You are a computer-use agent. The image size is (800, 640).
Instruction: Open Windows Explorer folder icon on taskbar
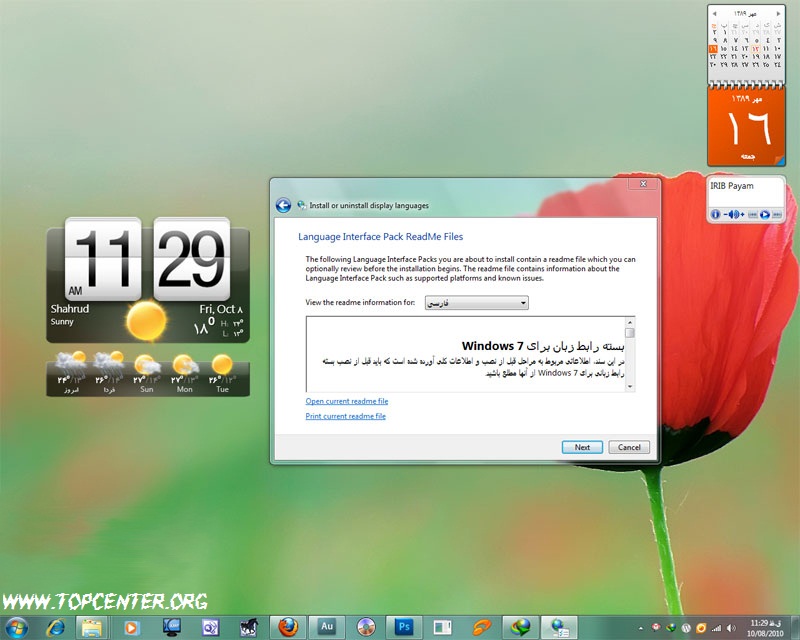[92, 627]
